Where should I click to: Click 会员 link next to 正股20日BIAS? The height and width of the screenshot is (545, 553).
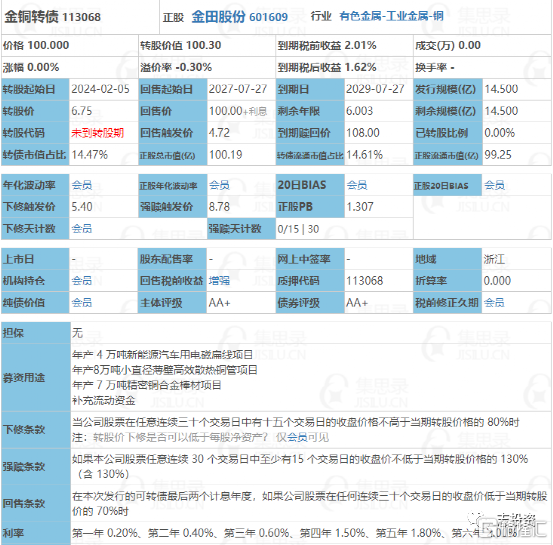pyautogui.click(x=494, y=185)
